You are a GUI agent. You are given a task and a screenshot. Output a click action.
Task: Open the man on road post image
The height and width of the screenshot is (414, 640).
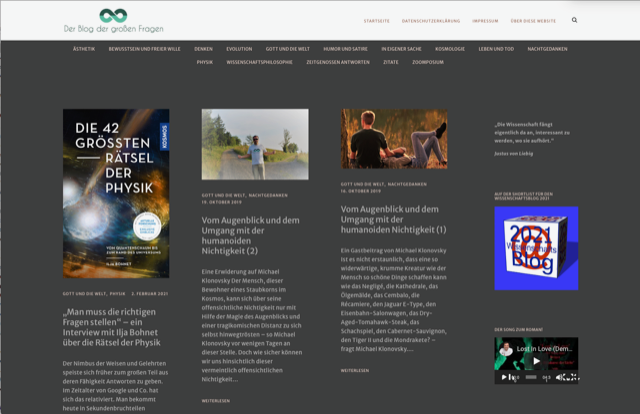[255, 144]
